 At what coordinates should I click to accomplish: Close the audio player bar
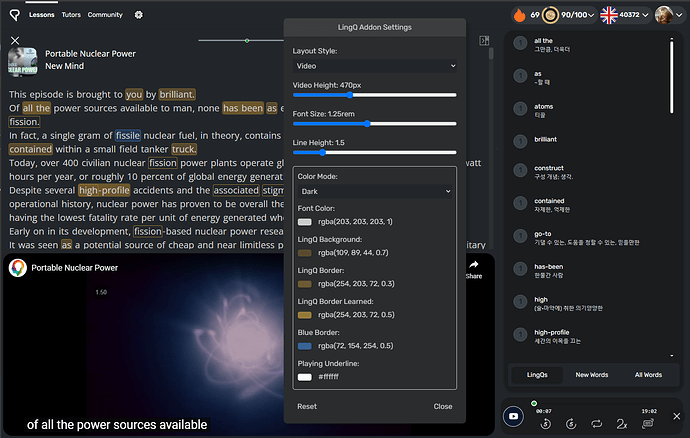[x=677, y=416]
